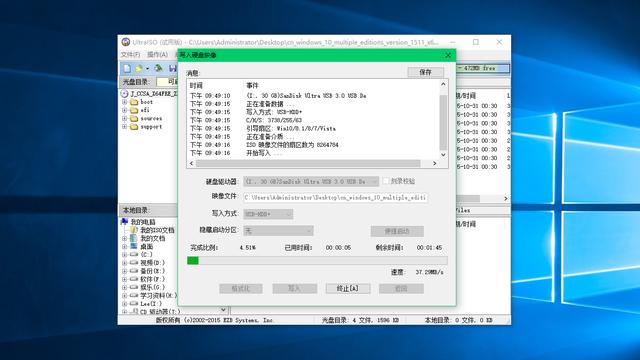
Task: Open the 文件(F) menu
Action: [130, 54]
